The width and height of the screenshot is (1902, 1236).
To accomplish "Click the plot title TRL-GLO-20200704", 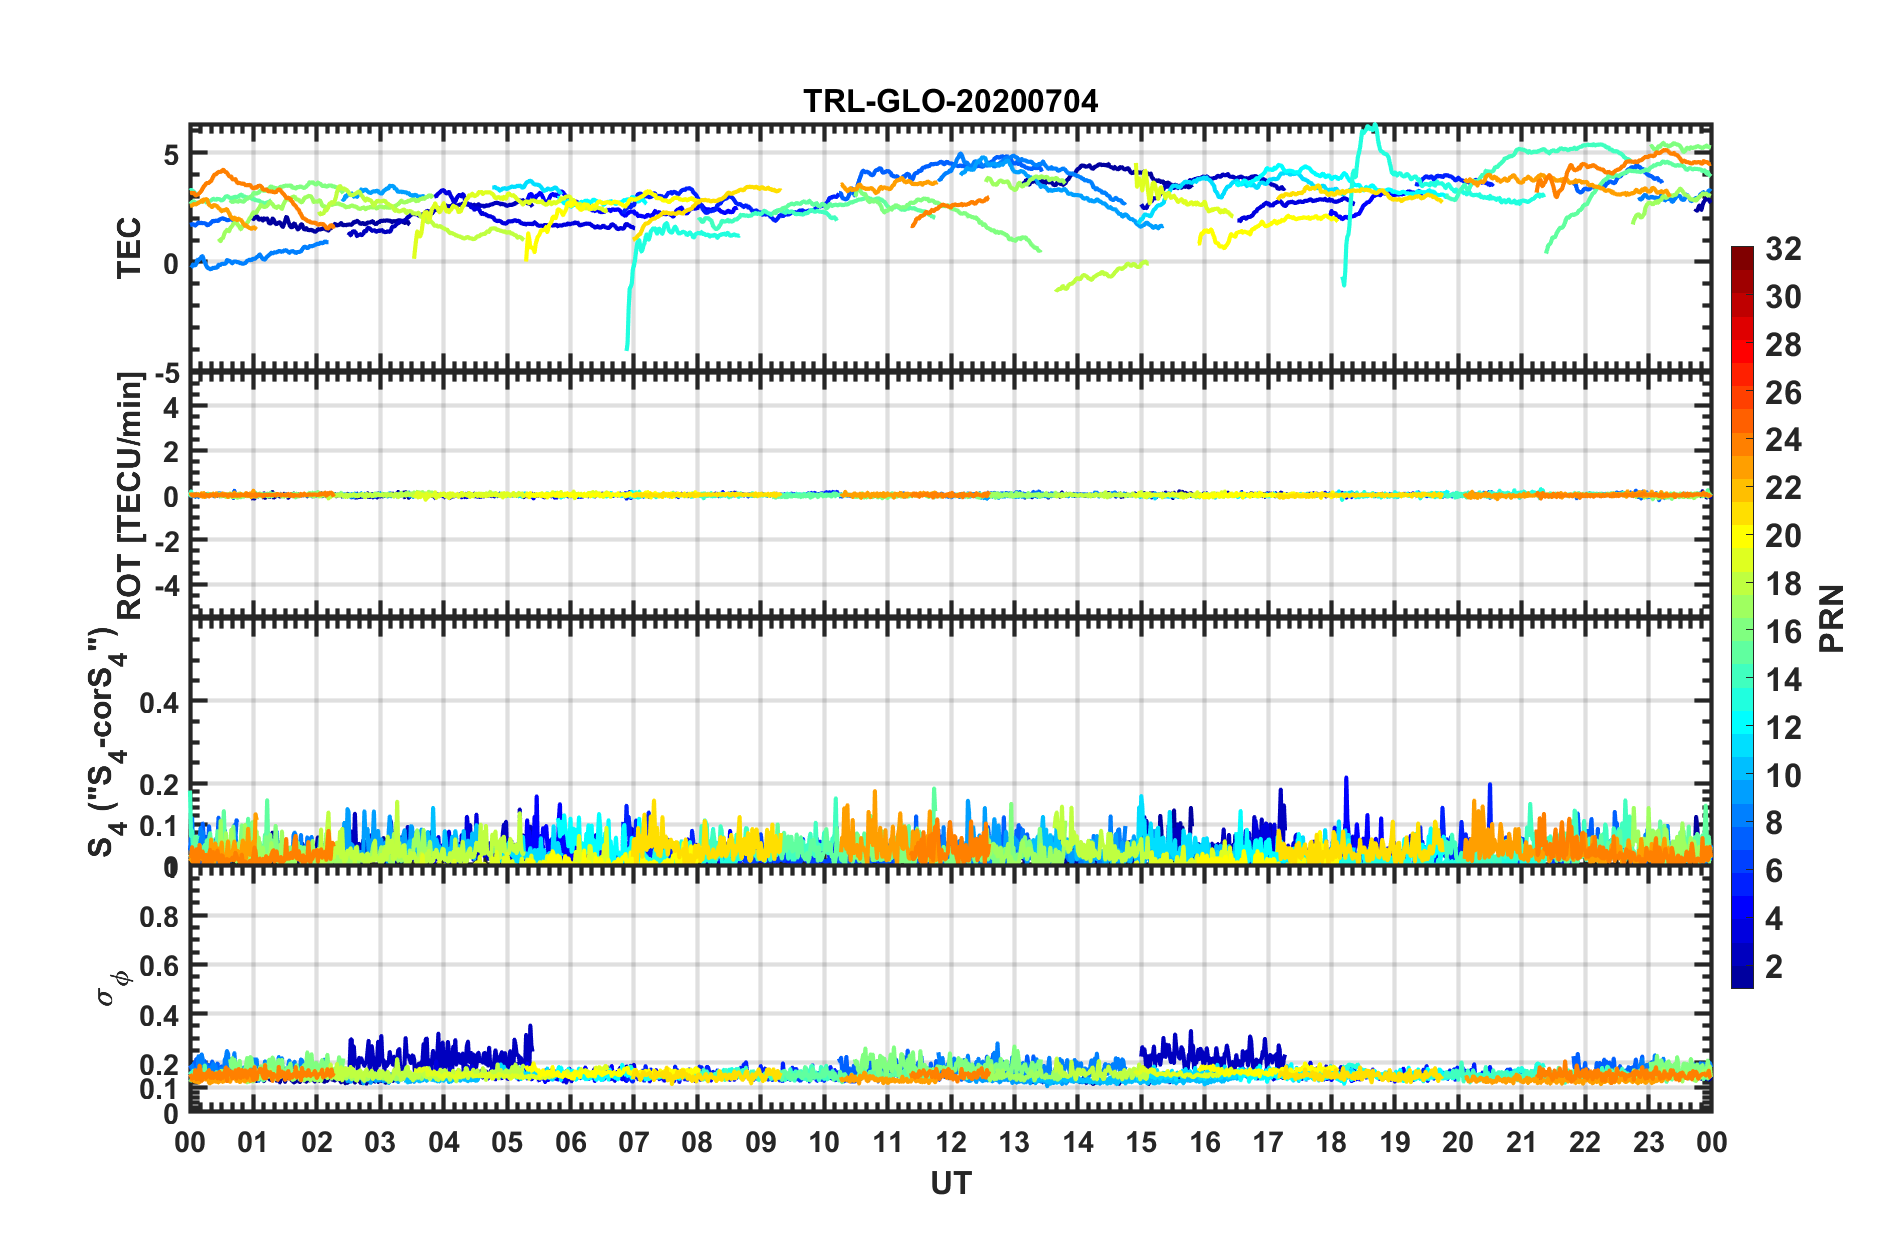I will pos(950,101).
